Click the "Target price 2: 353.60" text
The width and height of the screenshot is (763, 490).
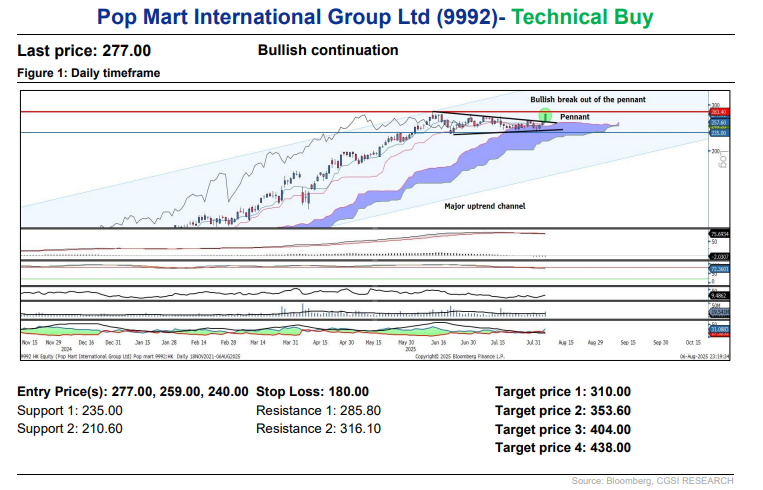tap(563, 411)
